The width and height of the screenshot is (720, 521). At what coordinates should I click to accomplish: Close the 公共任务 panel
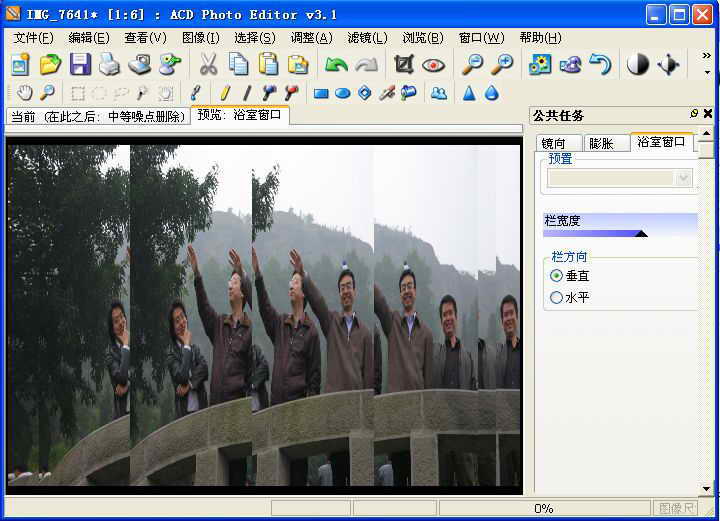[708, 114]
